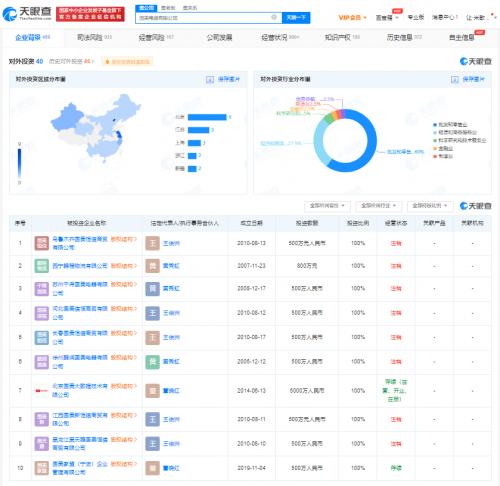Open the company logo in row 9
500x486 pixels.
pos(42,443)
